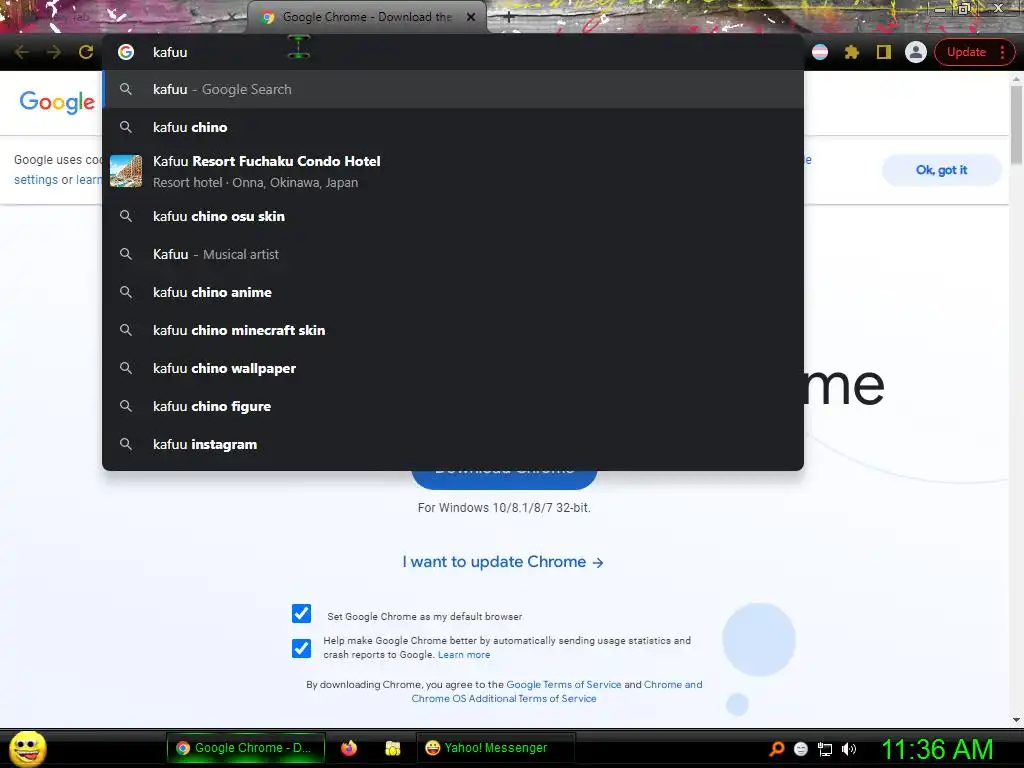Open a new tab with plus button
Viewport: 1024px width, 768px height.
pos(509,17)
